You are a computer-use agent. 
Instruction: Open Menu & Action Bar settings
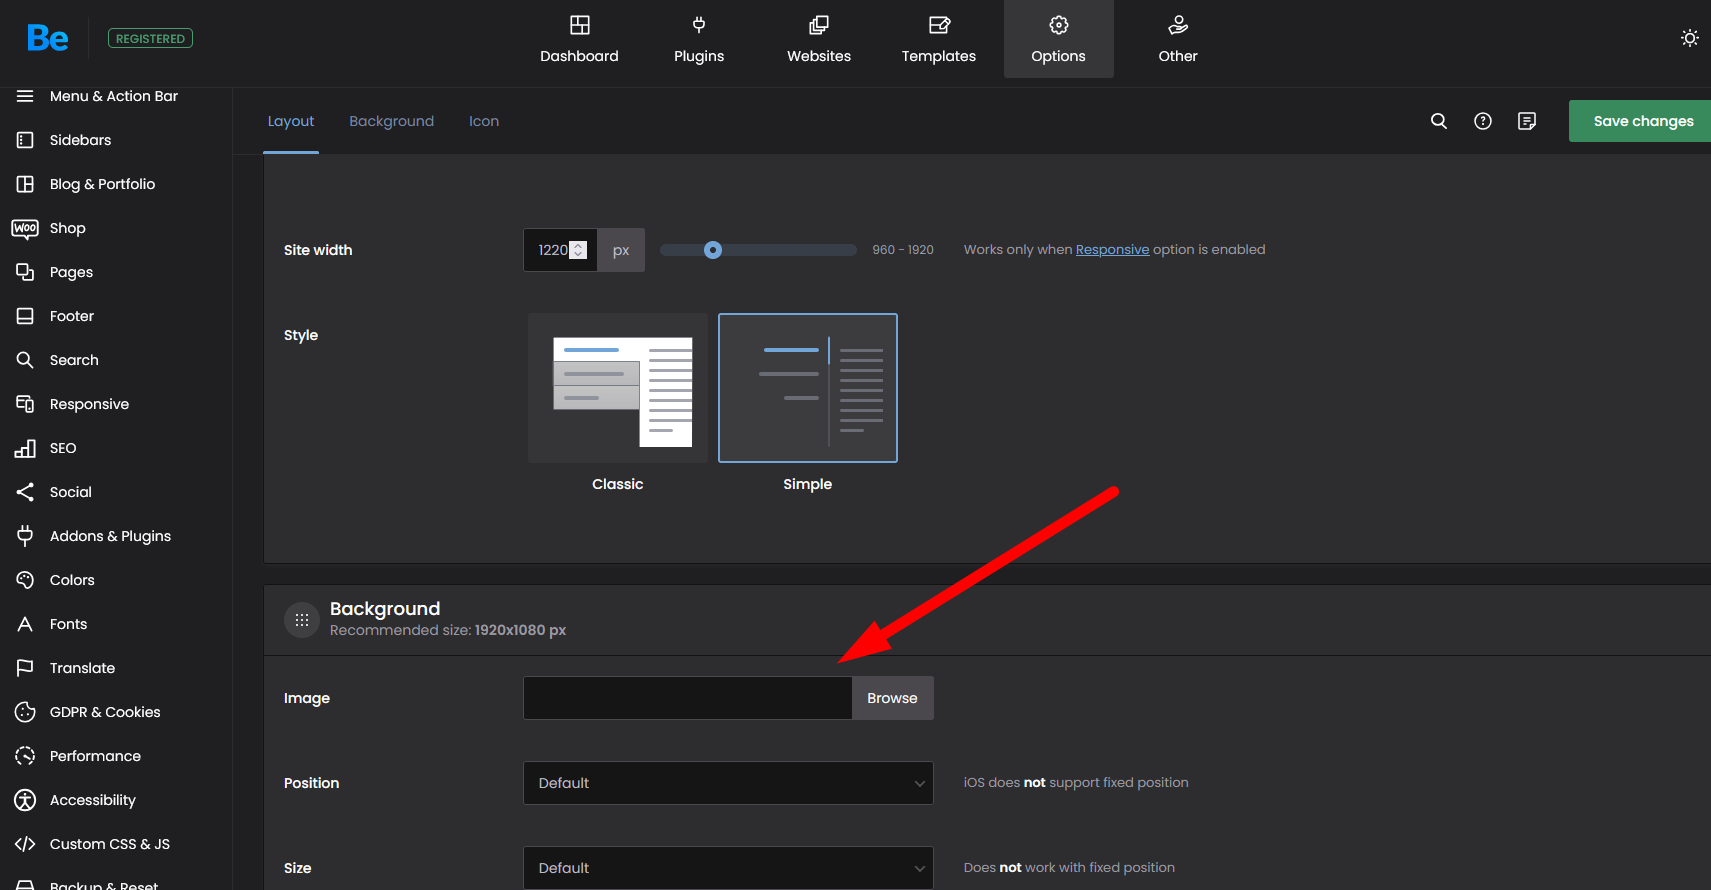tap(116, 96)
